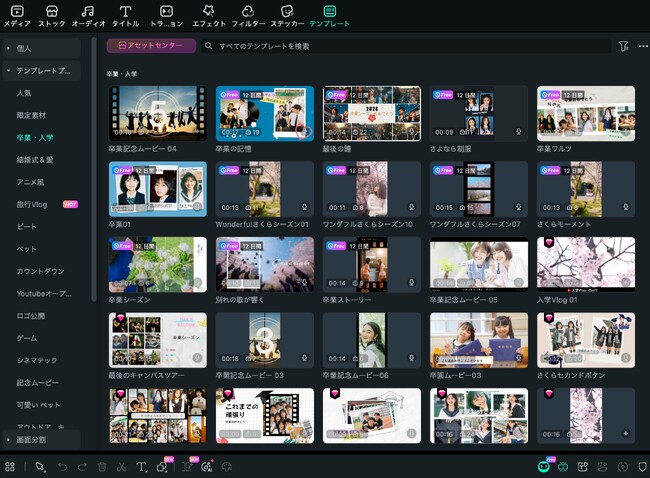Select the 卒業記念ムービー 04 template thumbnail
The image size is (650, 478).
pos(157,112)
